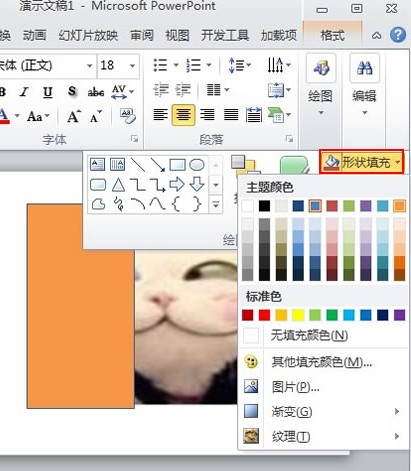Open the font size 18 dropdown
Viewport: 411px width, 471px height.
click(132, 66)
